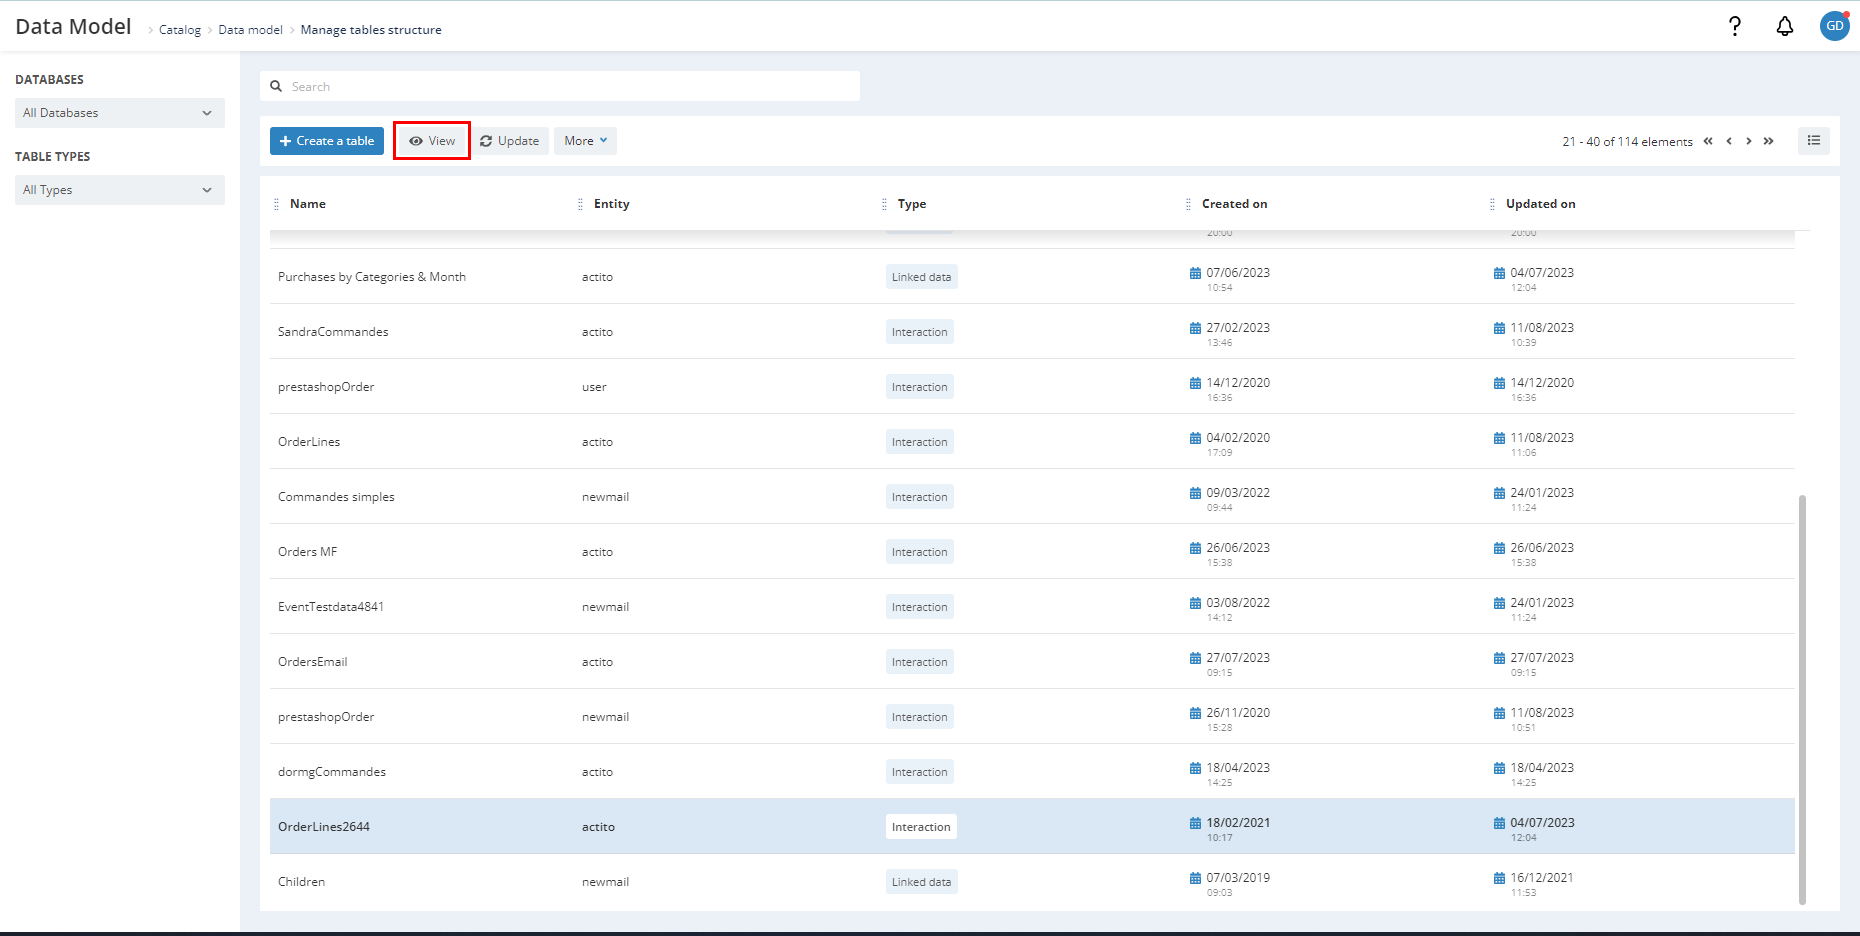Screen dimensions: 1860x936
Task: Select the Orders MF row
Action: [1032, 552]
